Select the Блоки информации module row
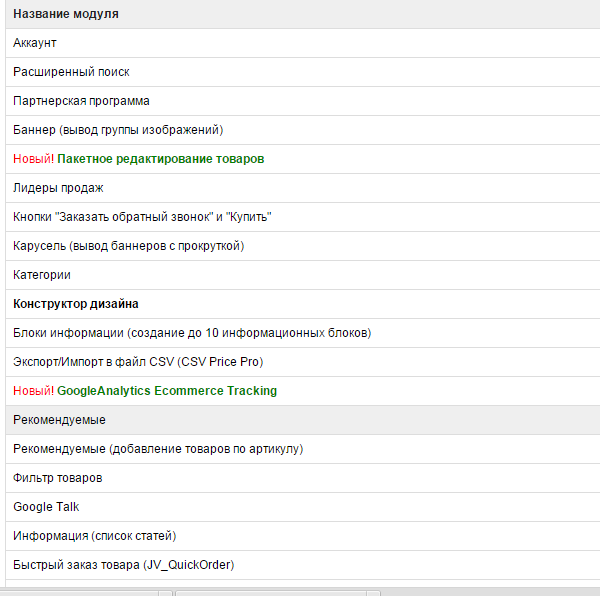600x596 pixels. click(303, 333)
